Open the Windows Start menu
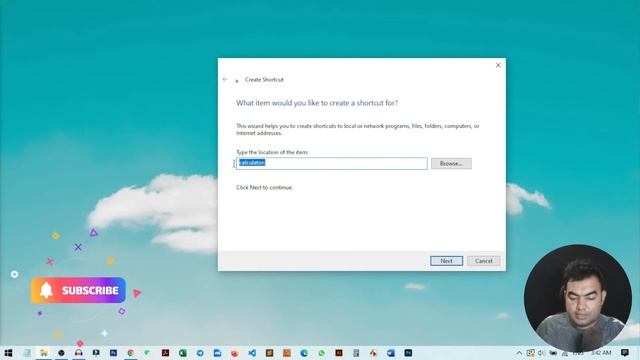This screenshot has width=640, height=360. tap(8, 353)
